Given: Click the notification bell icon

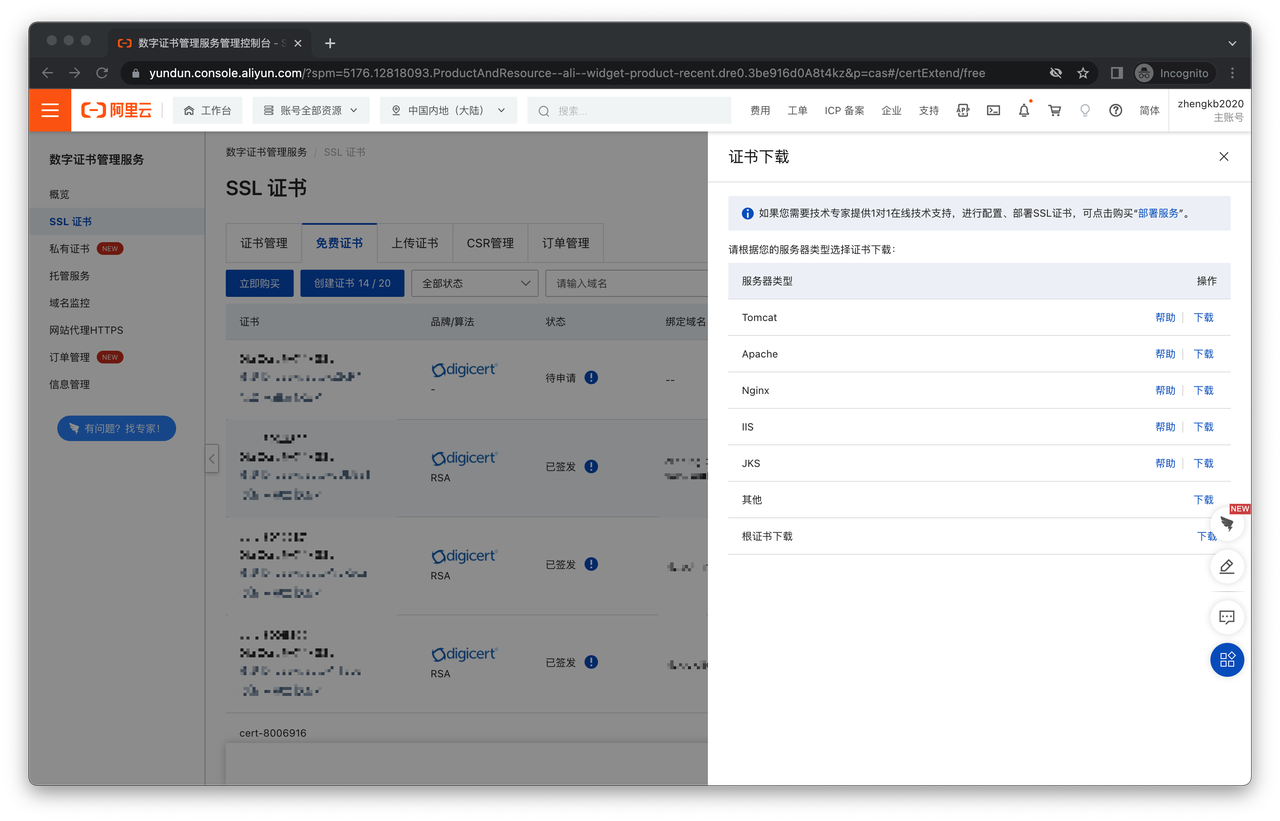Looking at the screenshot, I should [x=1023, y=110].
